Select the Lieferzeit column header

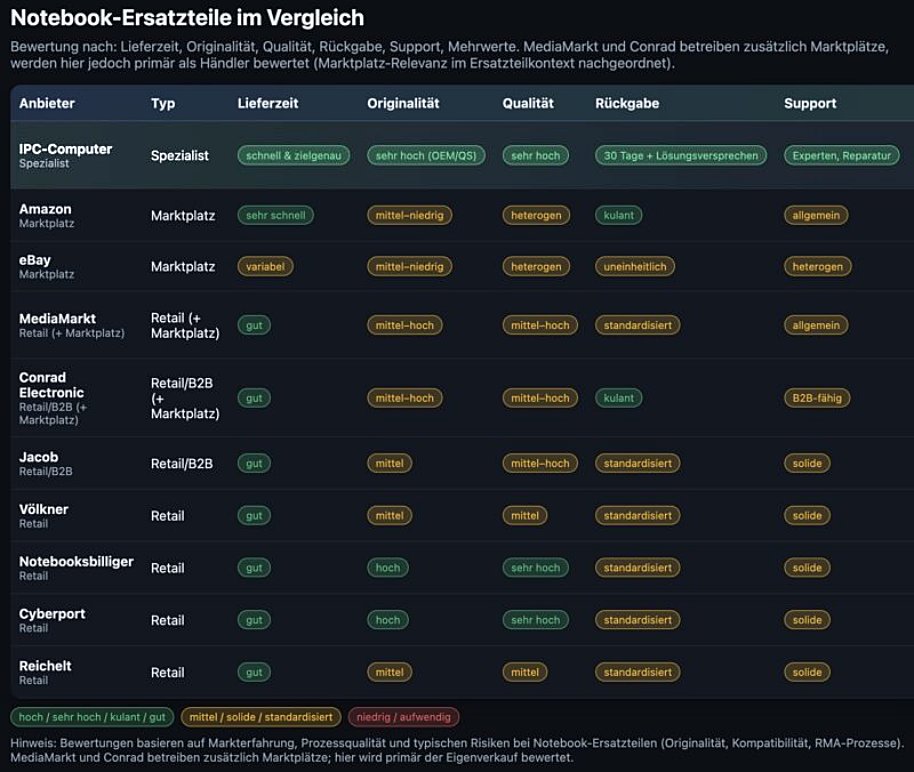267,103
